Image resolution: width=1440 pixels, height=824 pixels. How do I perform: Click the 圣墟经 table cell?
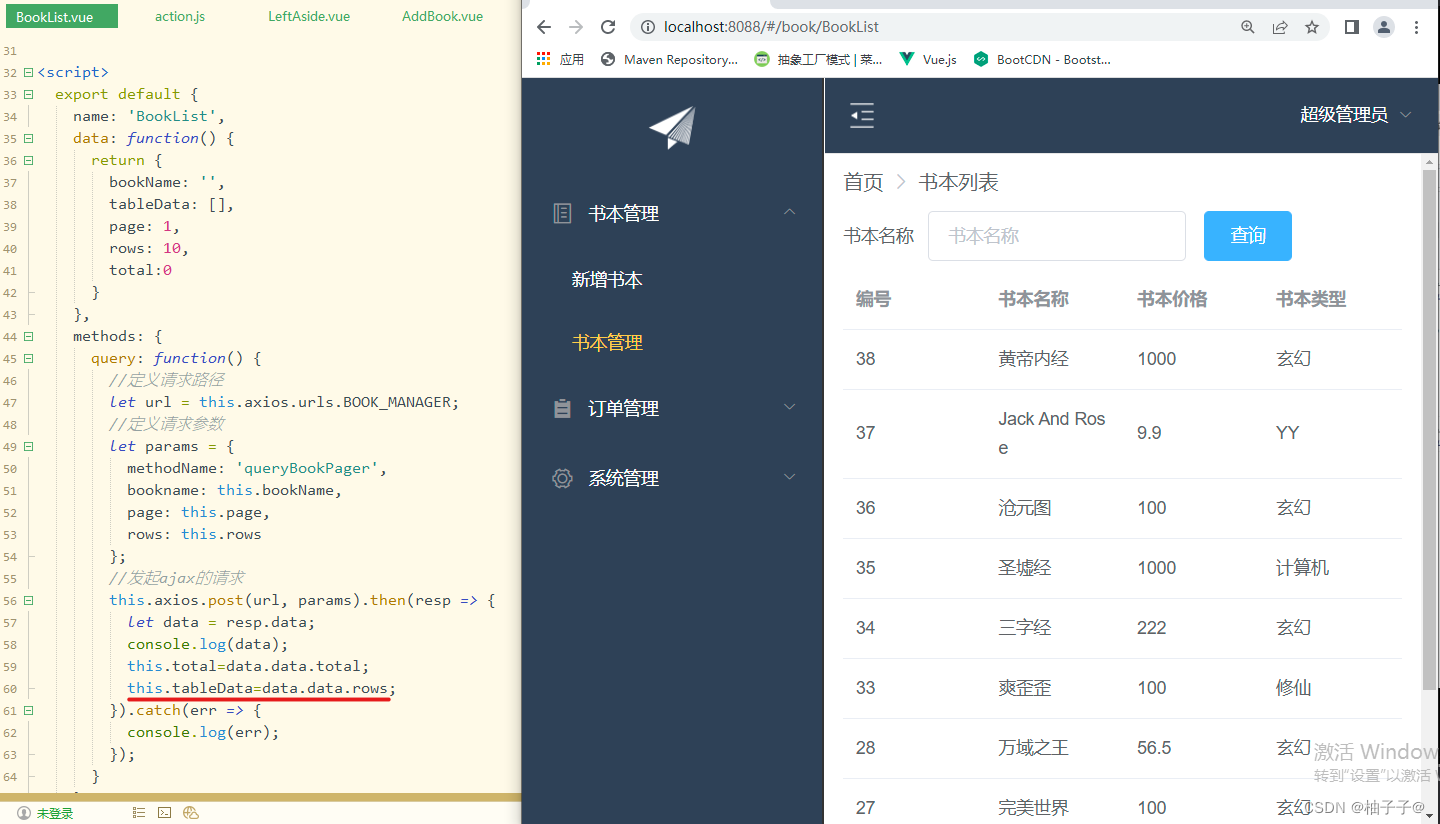[x=1025, y=568]
